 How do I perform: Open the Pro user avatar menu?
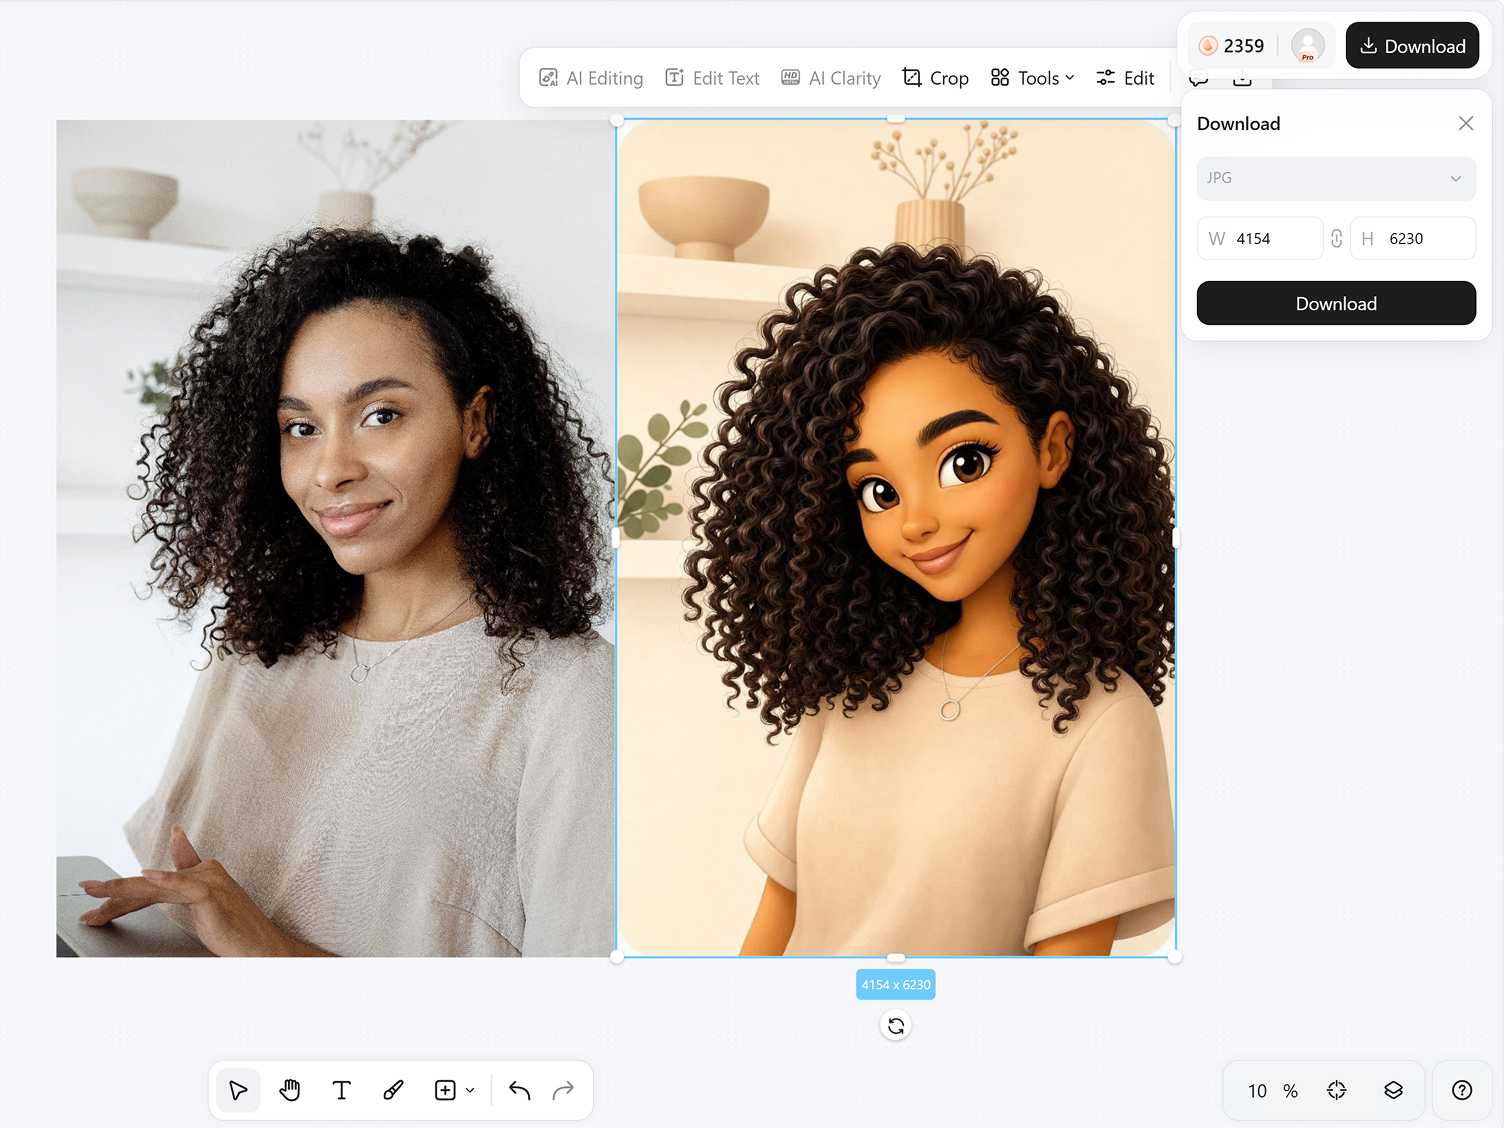pyautogui.click(x=1308, y=46)
